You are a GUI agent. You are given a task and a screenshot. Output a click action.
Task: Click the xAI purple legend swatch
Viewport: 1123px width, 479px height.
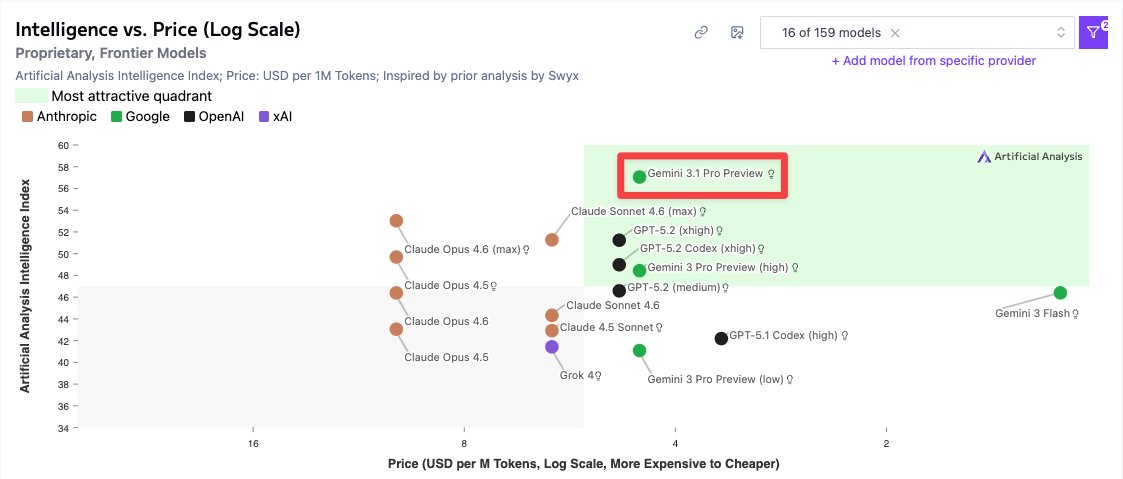click(264, 117)
